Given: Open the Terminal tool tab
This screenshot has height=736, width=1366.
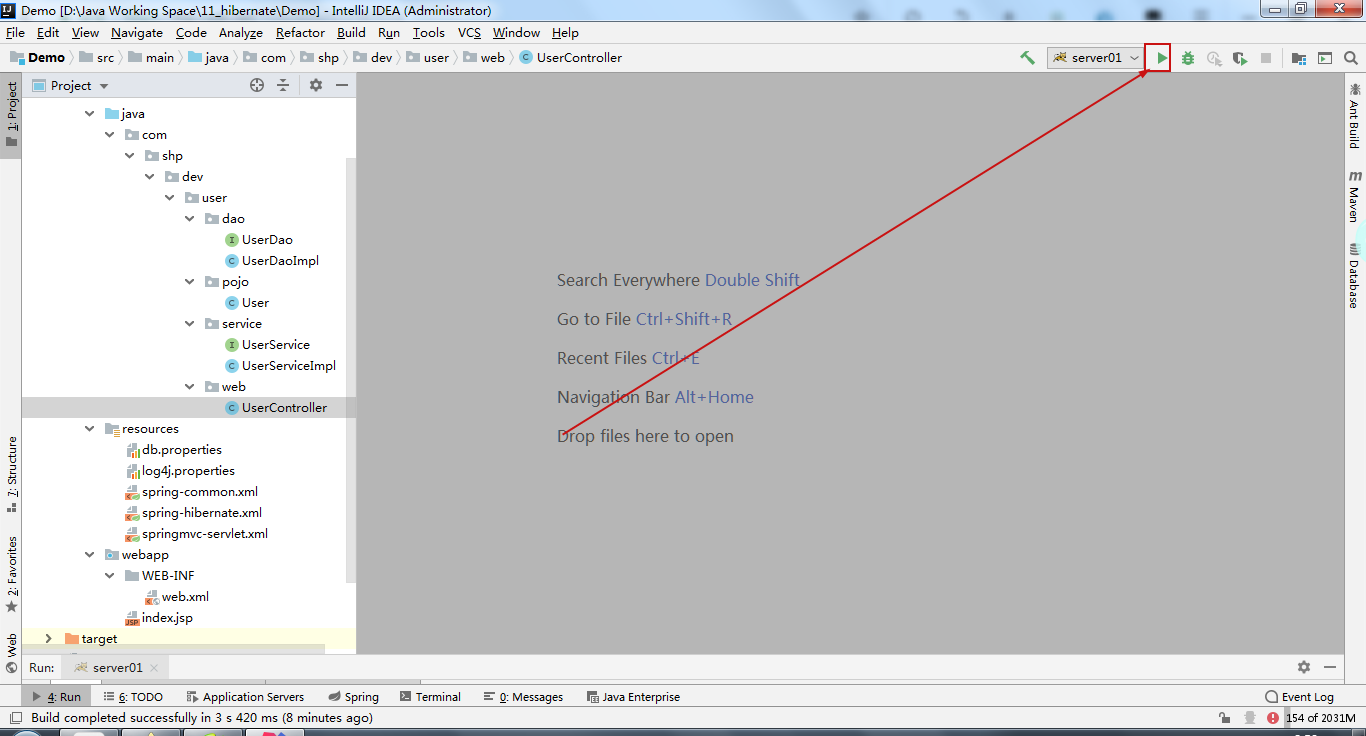Looking at the screenshot, I should 430,697.
